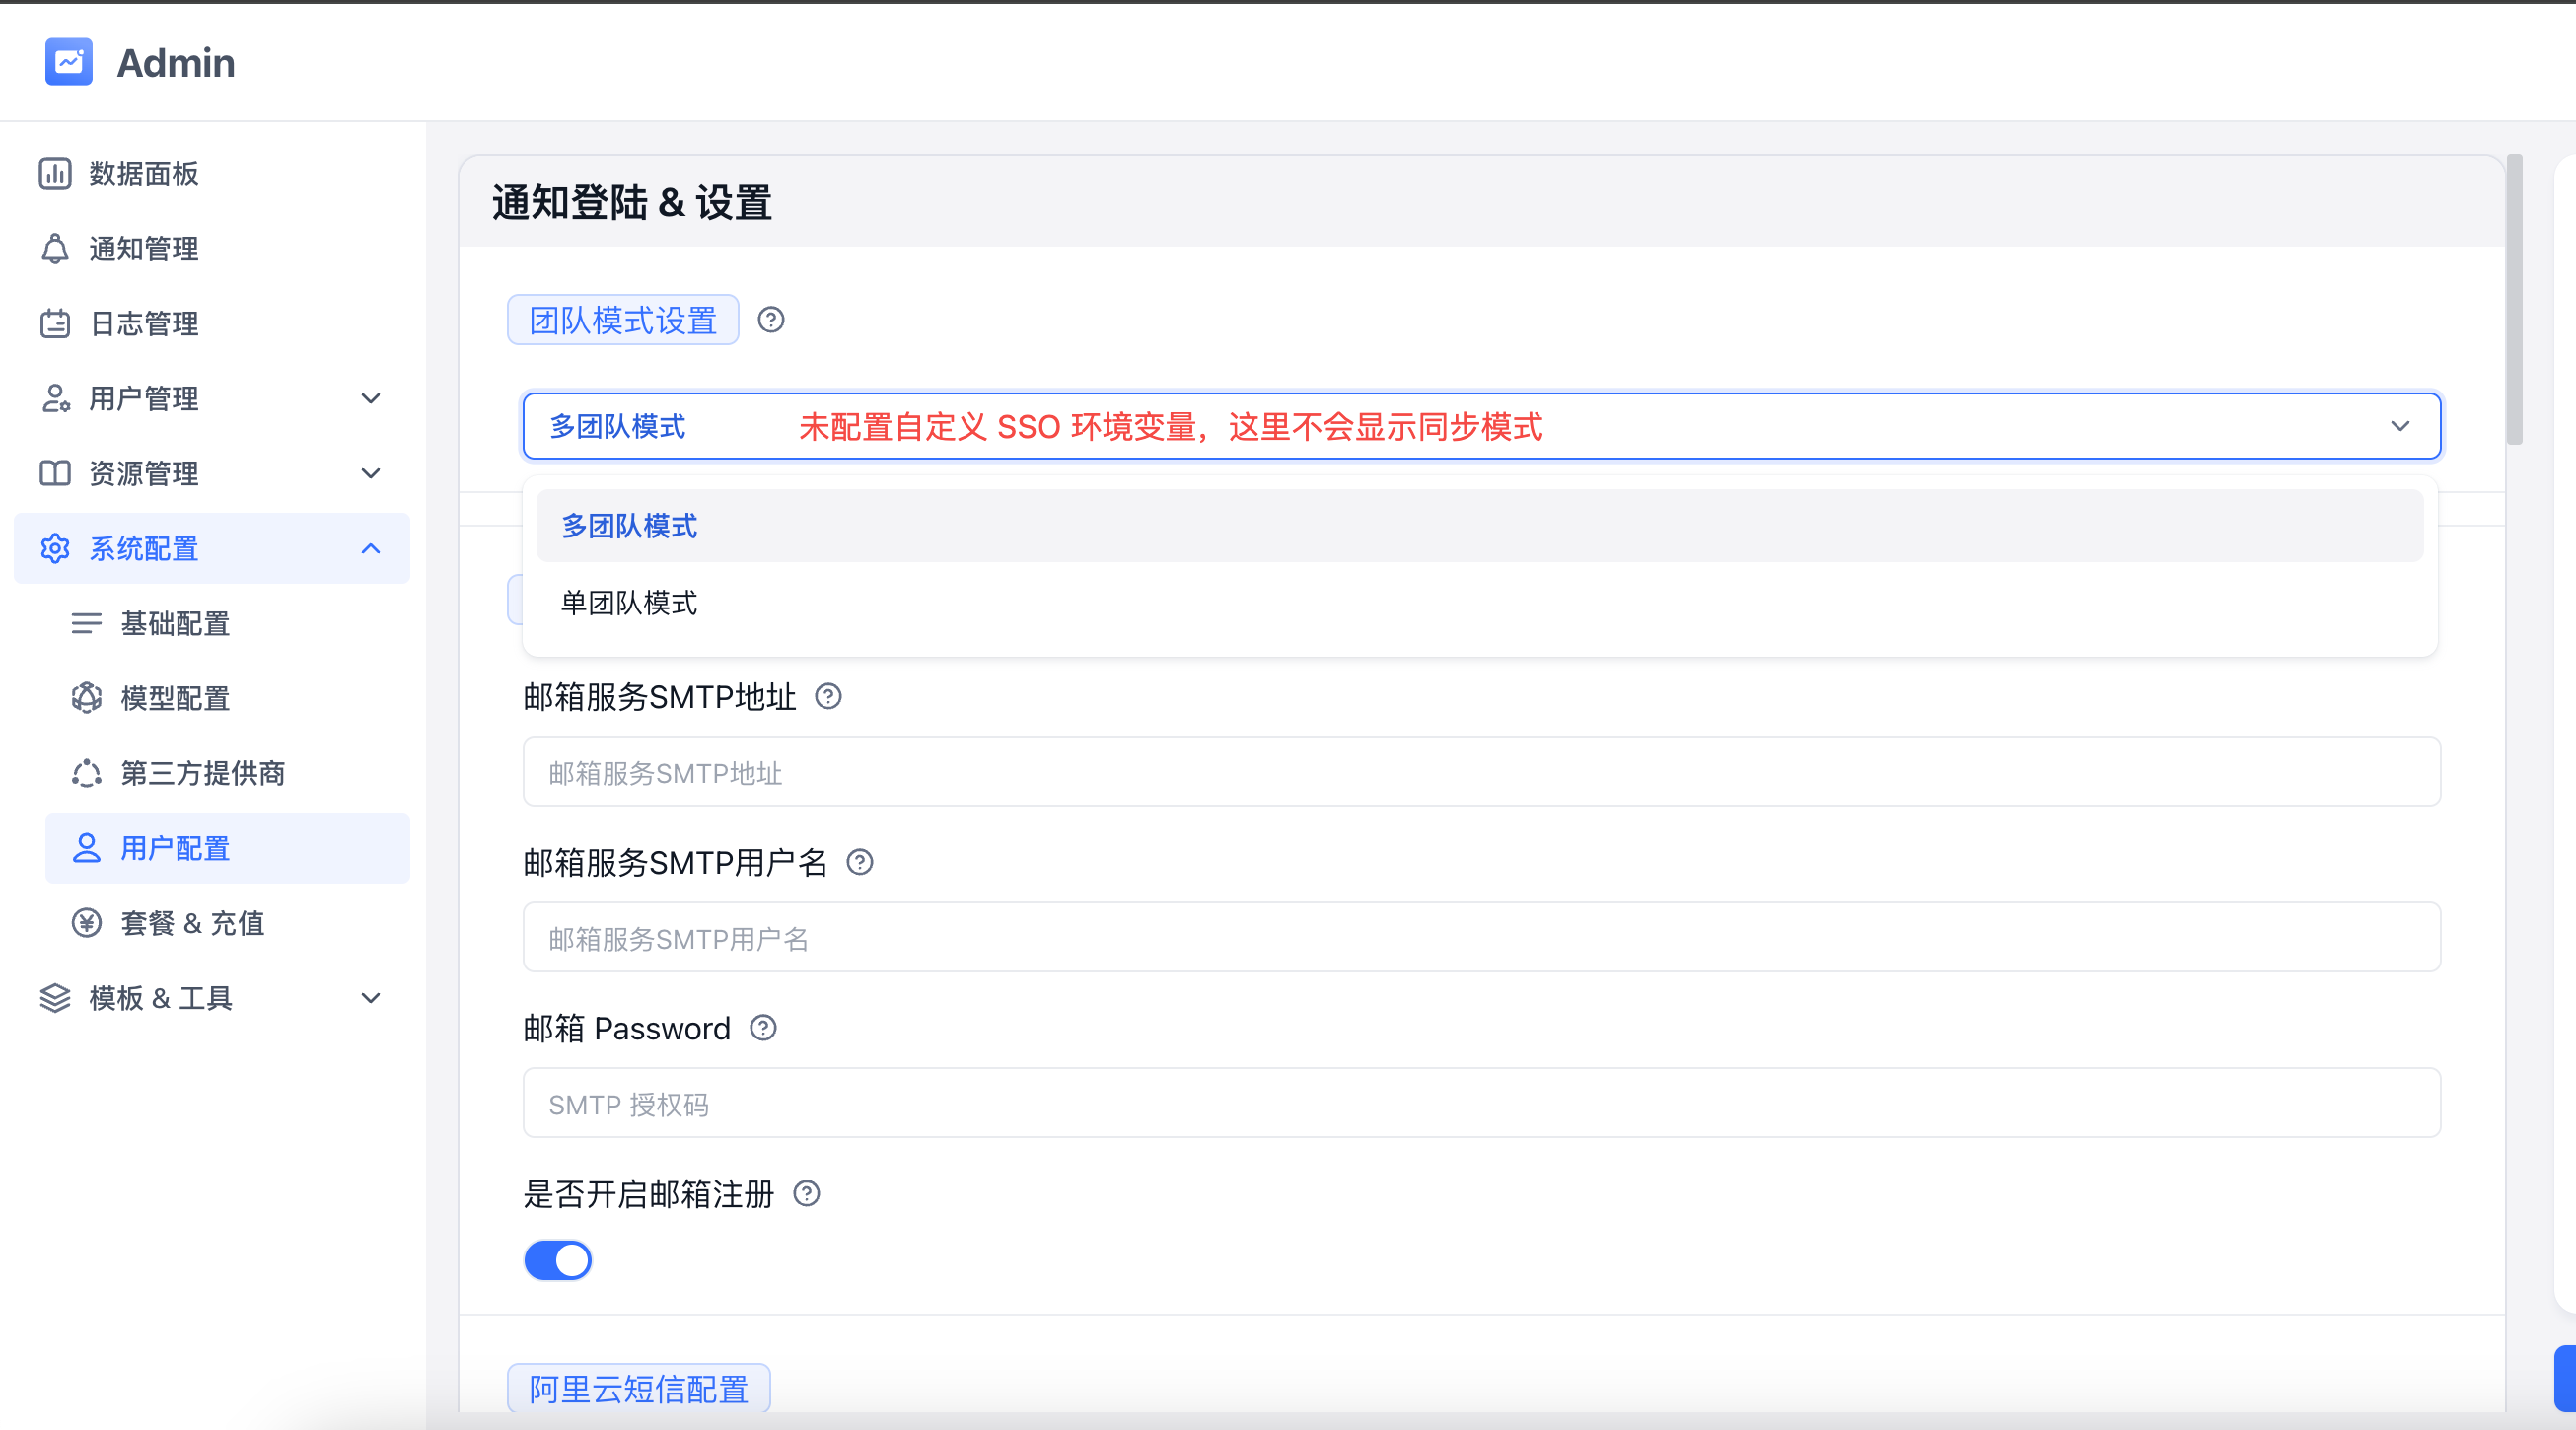The width and height of the screenshot is (2576, 1430).
Task: Click the 日志管理 calendar icon
Action: click(55, 323)
